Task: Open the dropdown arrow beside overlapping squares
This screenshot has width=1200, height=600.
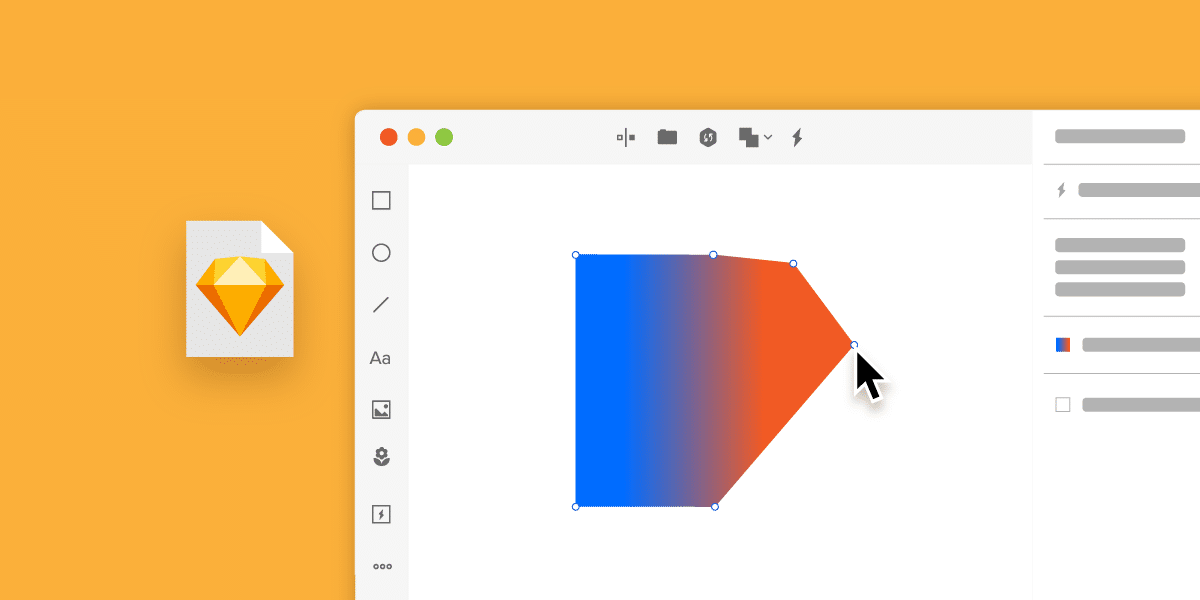Action: [768, 137]
